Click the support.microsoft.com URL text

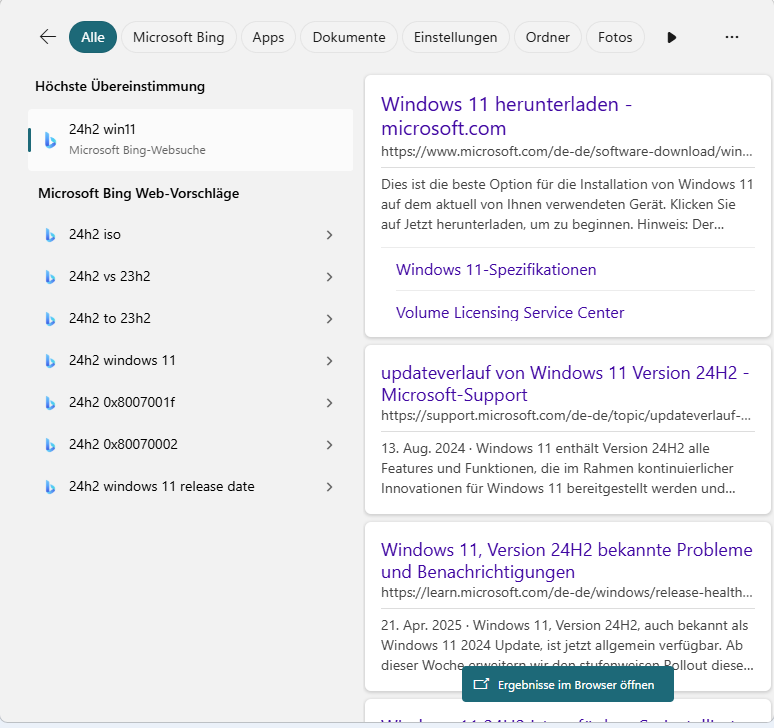pos(566,416)
